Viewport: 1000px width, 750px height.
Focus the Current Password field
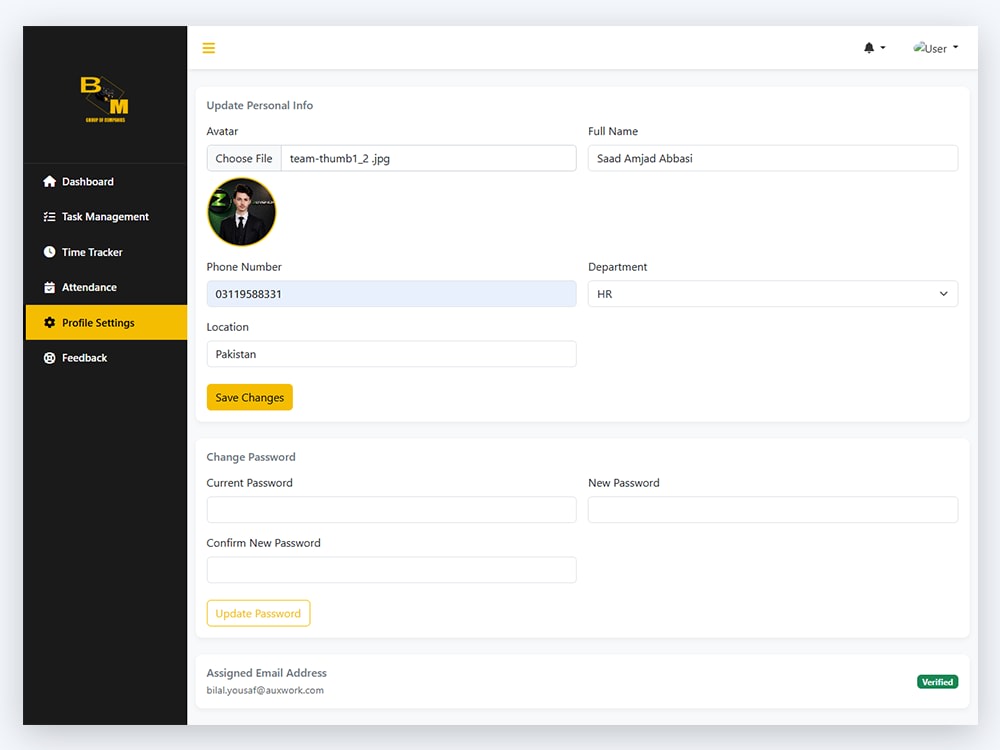pos(391,510)
